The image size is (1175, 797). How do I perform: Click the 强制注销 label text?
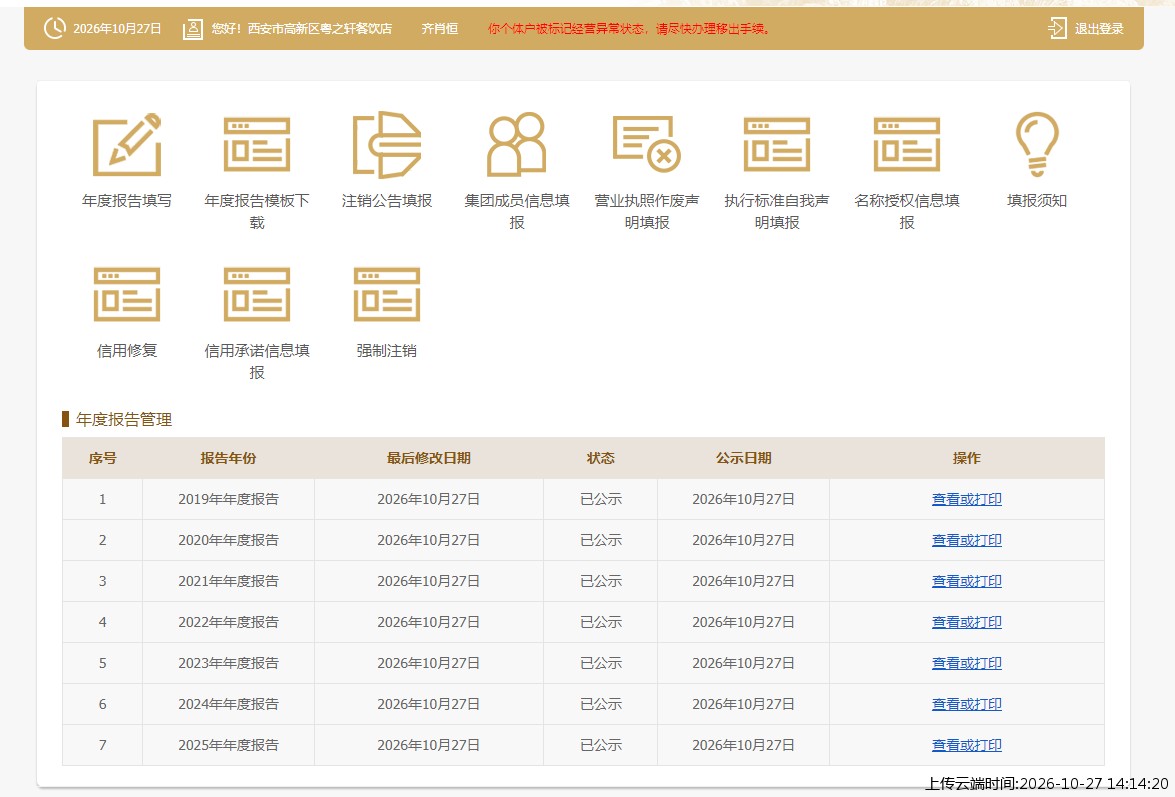tap(387, 351)
